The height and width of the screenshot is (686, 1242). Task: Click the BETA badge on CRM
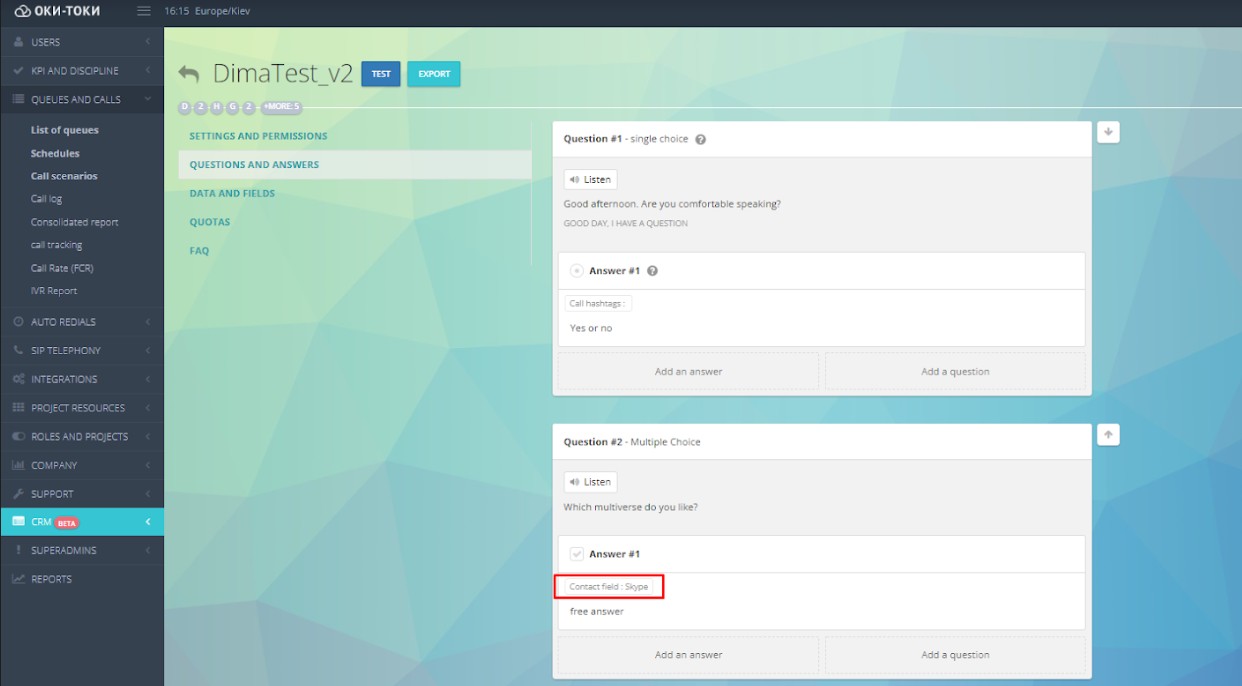tap(67, 523)
